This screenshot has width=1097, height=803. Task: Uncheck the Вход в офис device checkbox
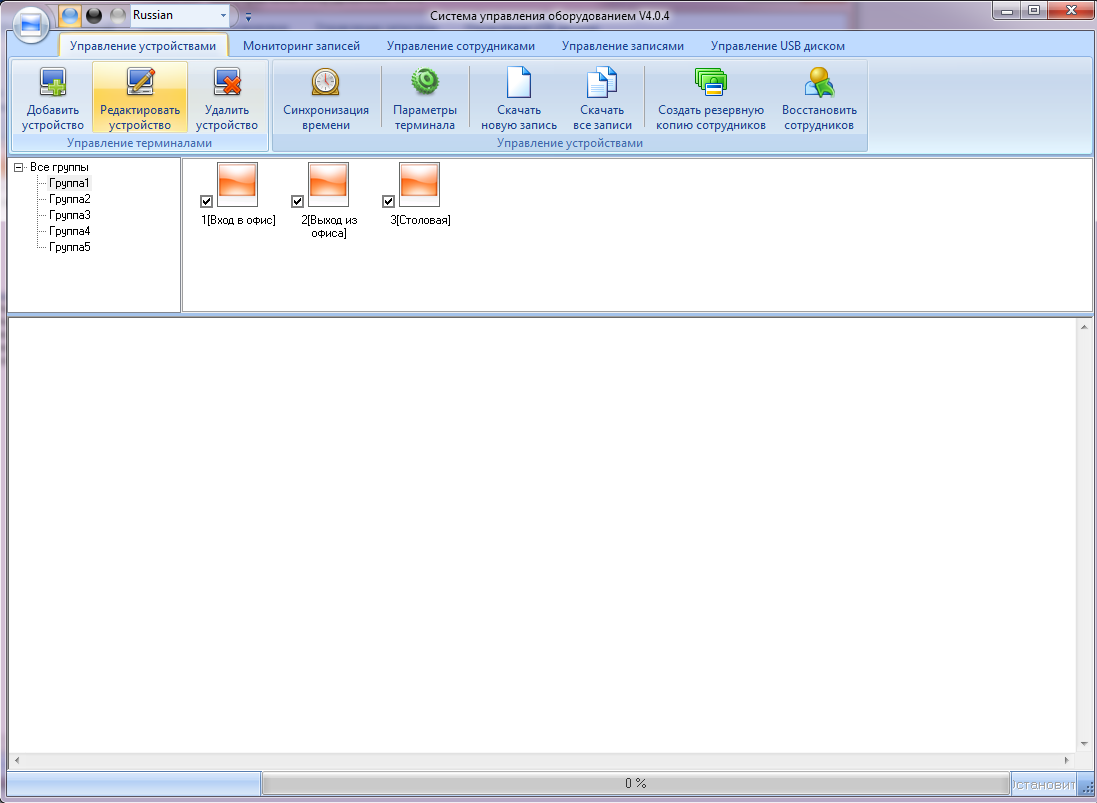point(206,201)
